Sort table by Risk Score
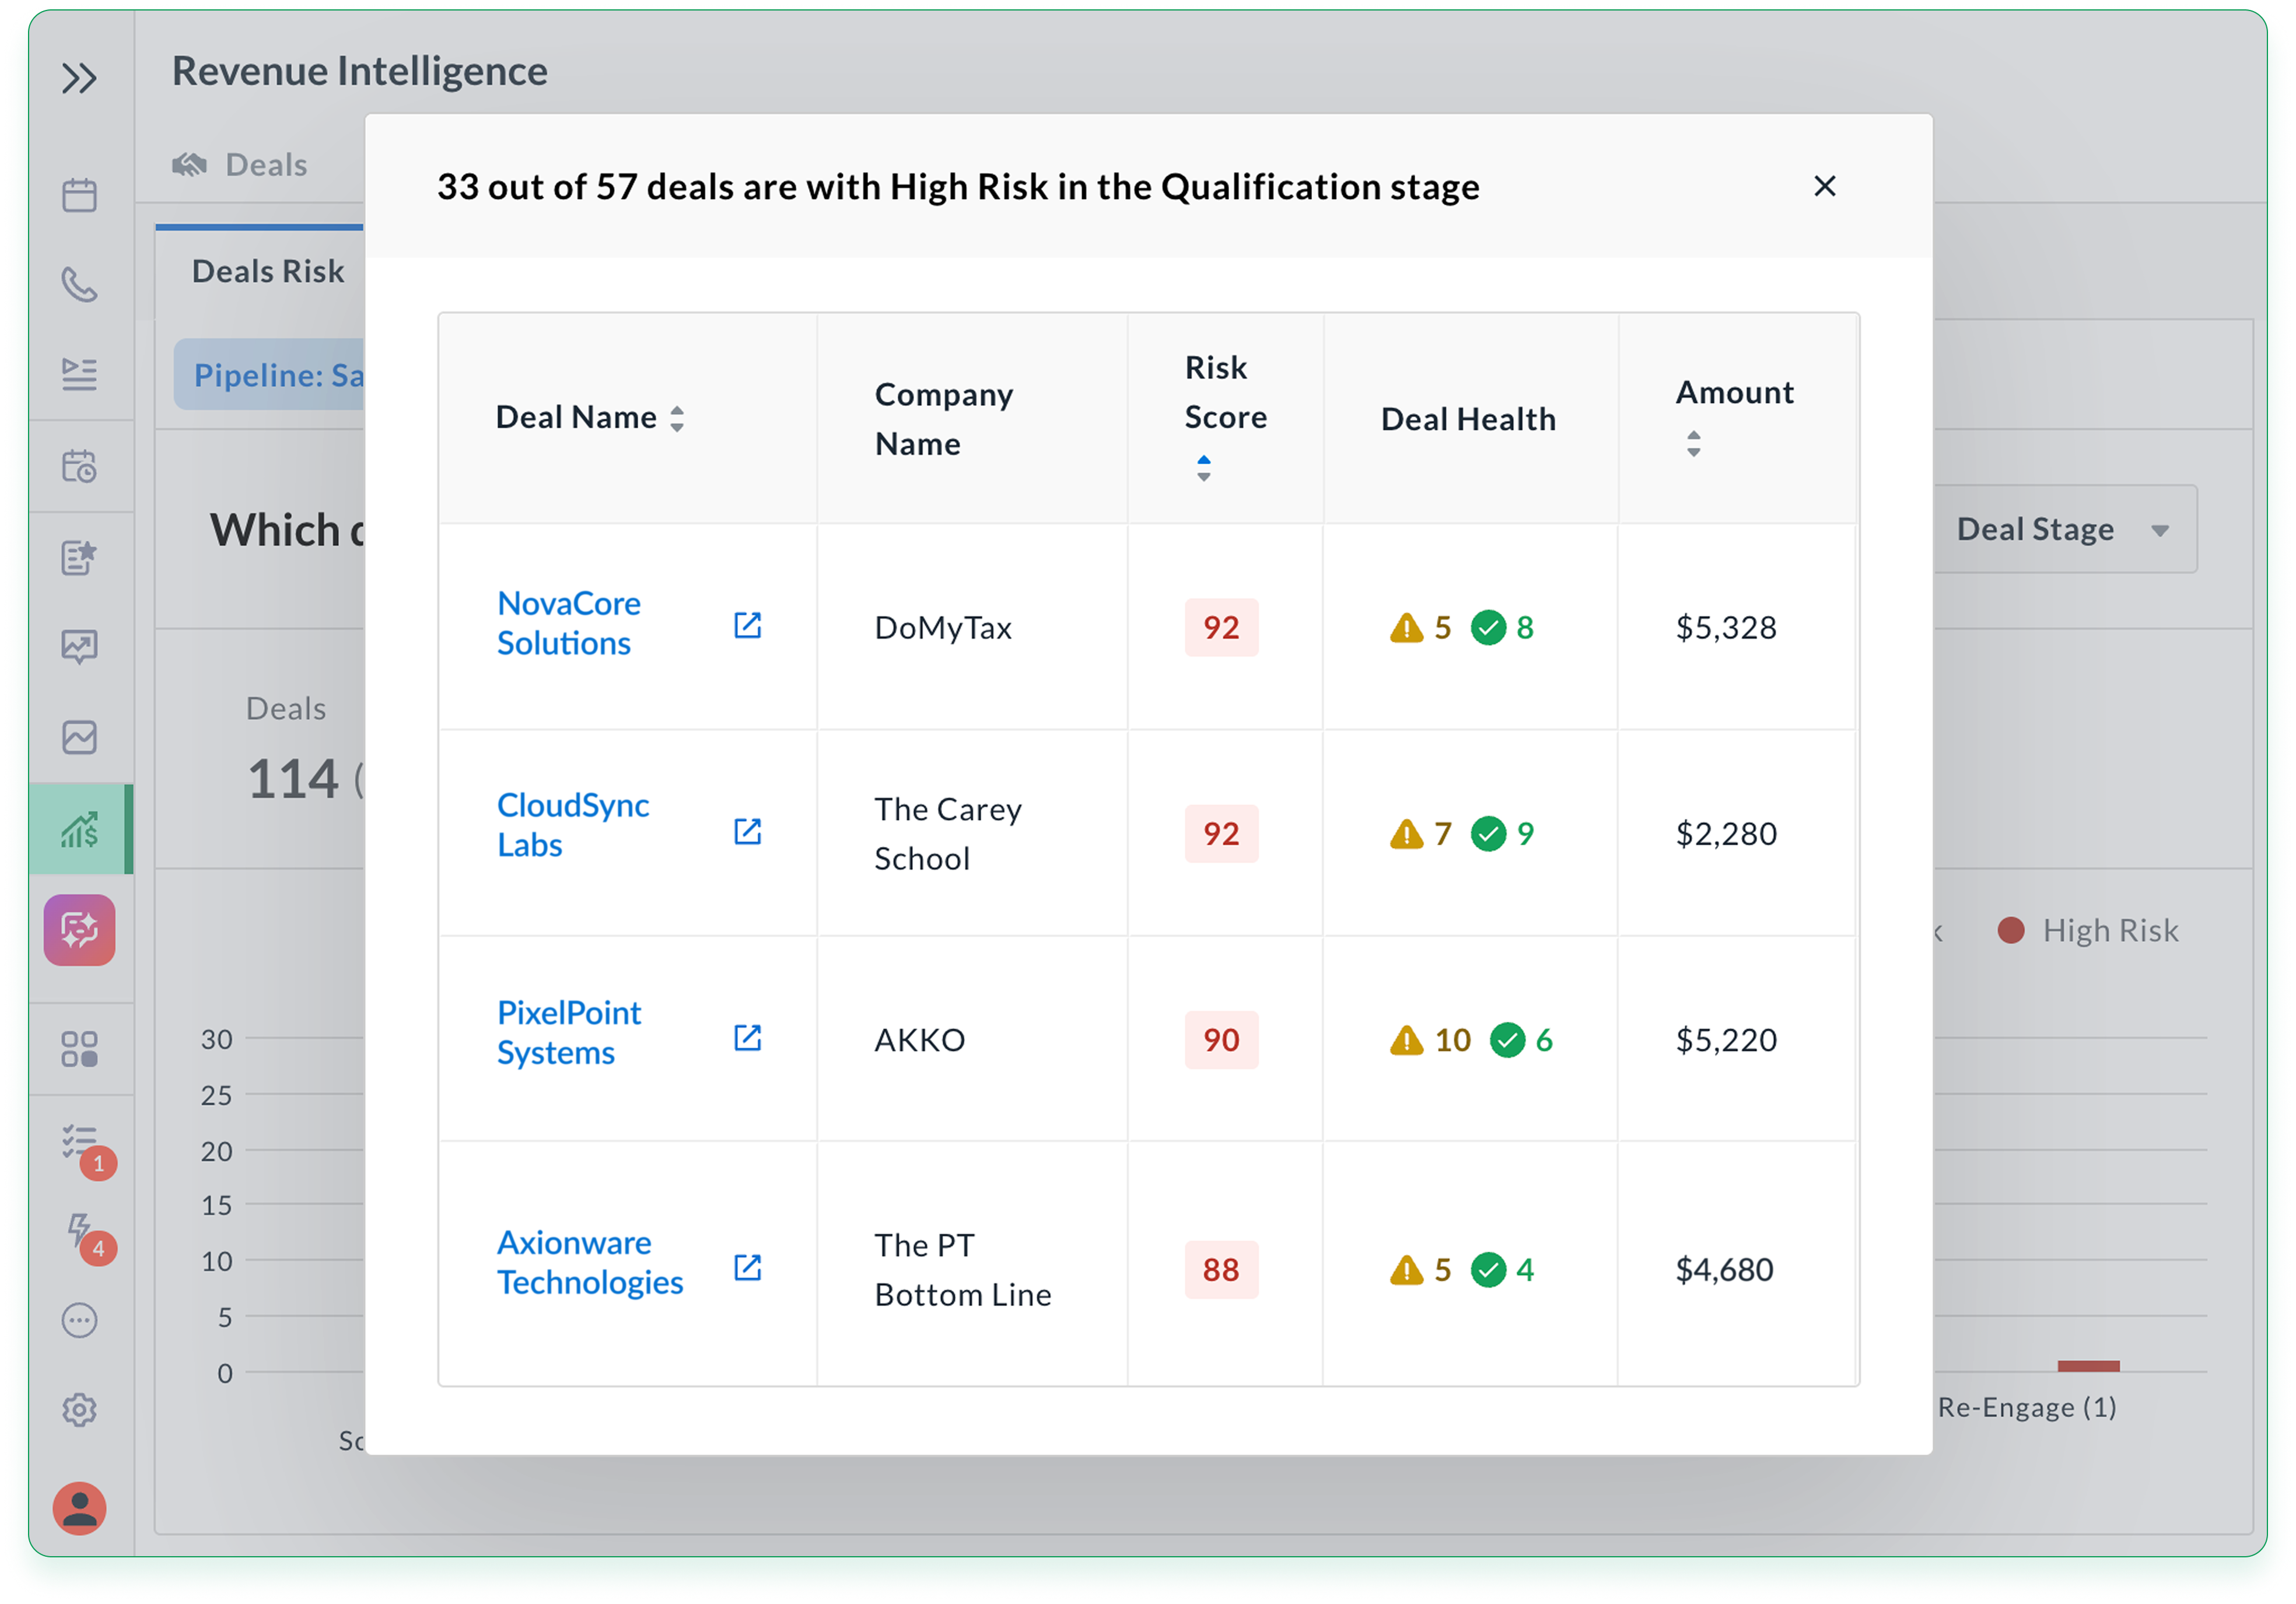 1204,468
